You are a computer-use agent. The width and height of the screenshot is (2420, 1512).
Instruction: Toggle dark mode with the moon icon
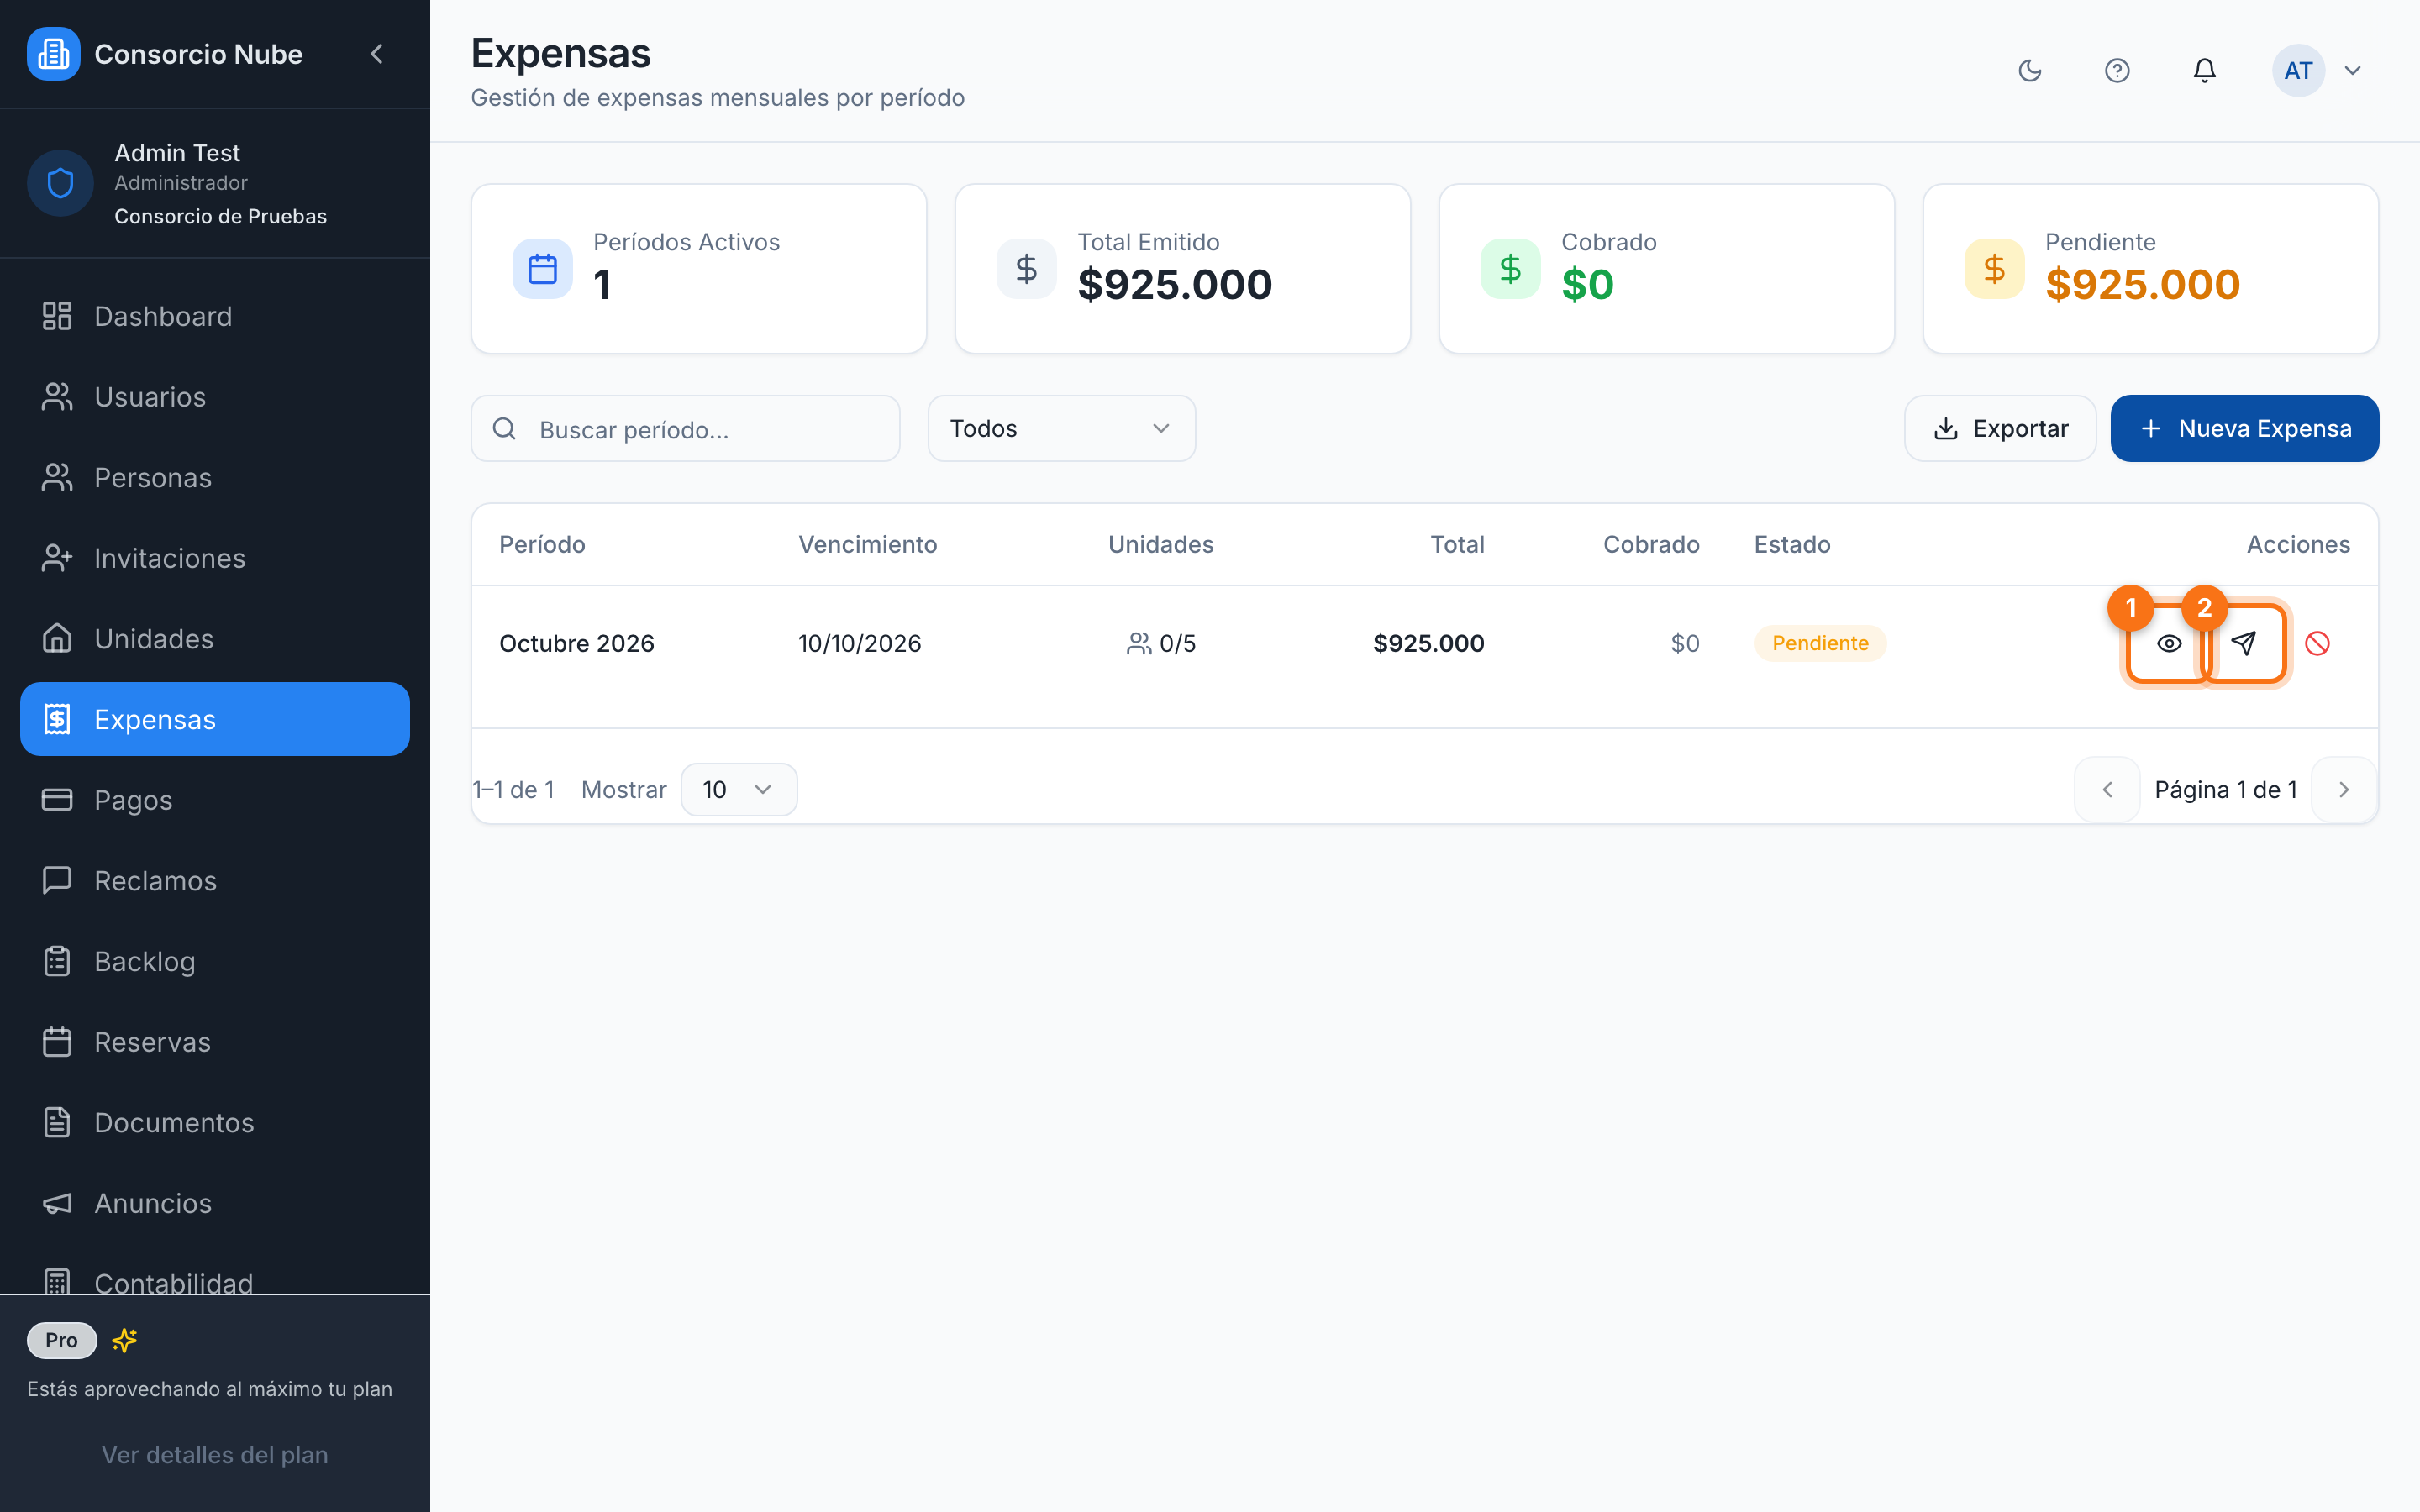tap(2030, 70)
